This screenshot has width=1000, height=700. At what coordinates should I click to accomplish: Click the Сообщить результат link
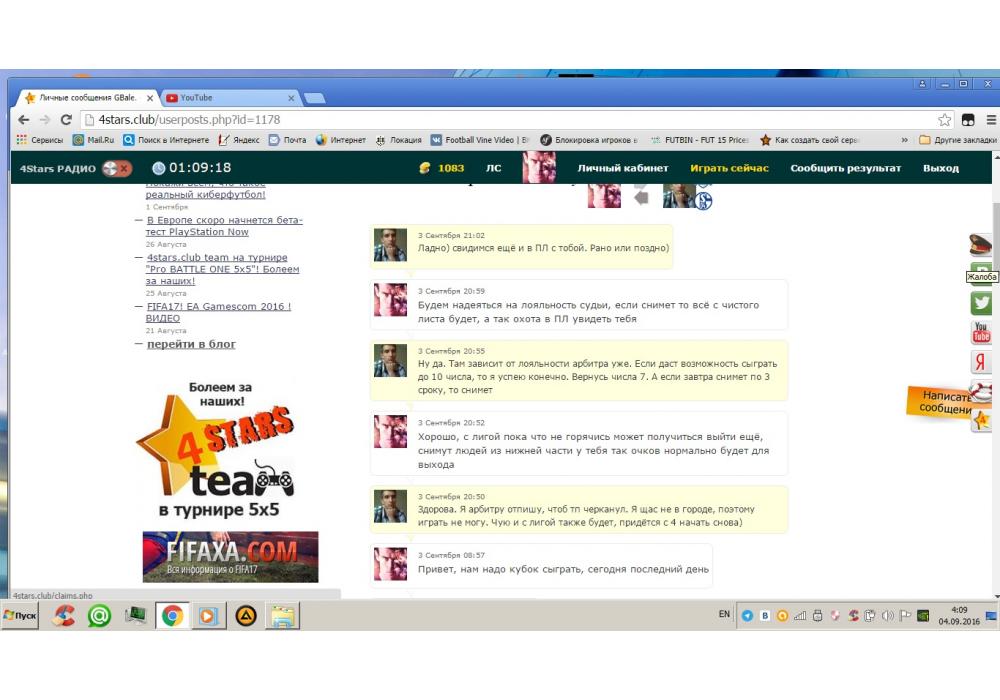(x=845, y=168)
